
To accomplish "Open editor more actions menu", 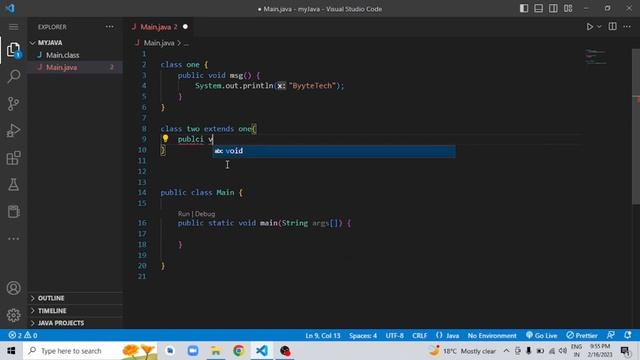I will point(627,27).
